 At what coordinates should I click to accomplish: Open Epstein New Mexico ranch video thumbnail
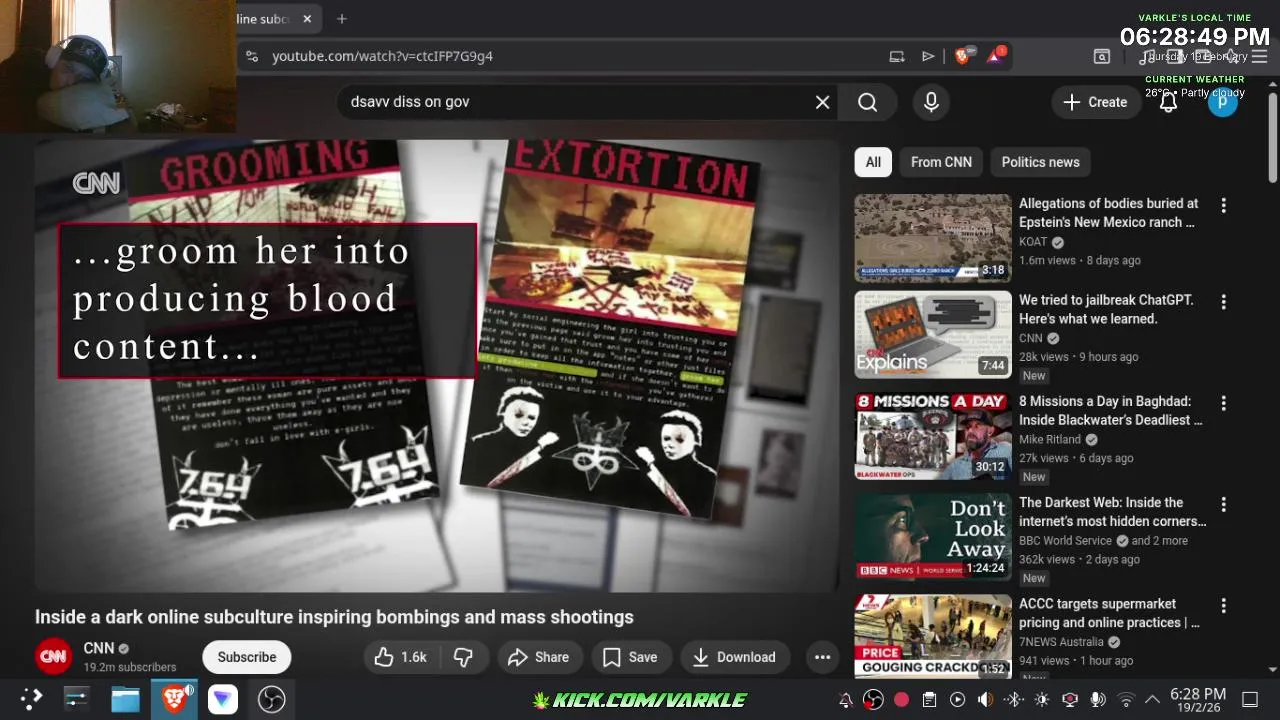[x=933, y=238]
